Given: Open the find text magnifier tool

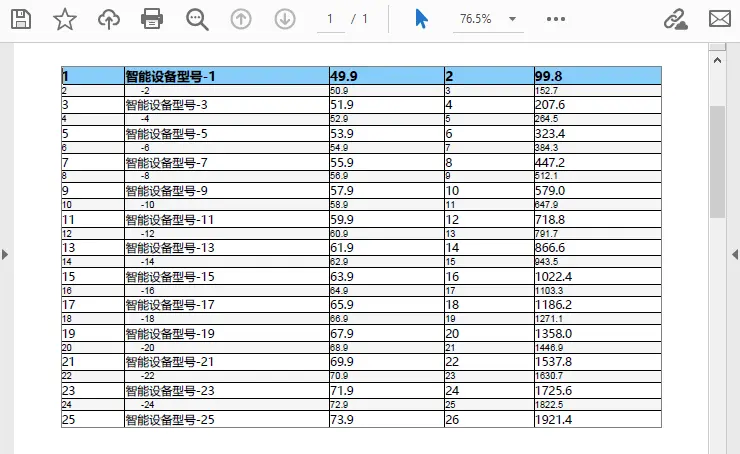Looking at the screenshot, I should pos(197,19).
